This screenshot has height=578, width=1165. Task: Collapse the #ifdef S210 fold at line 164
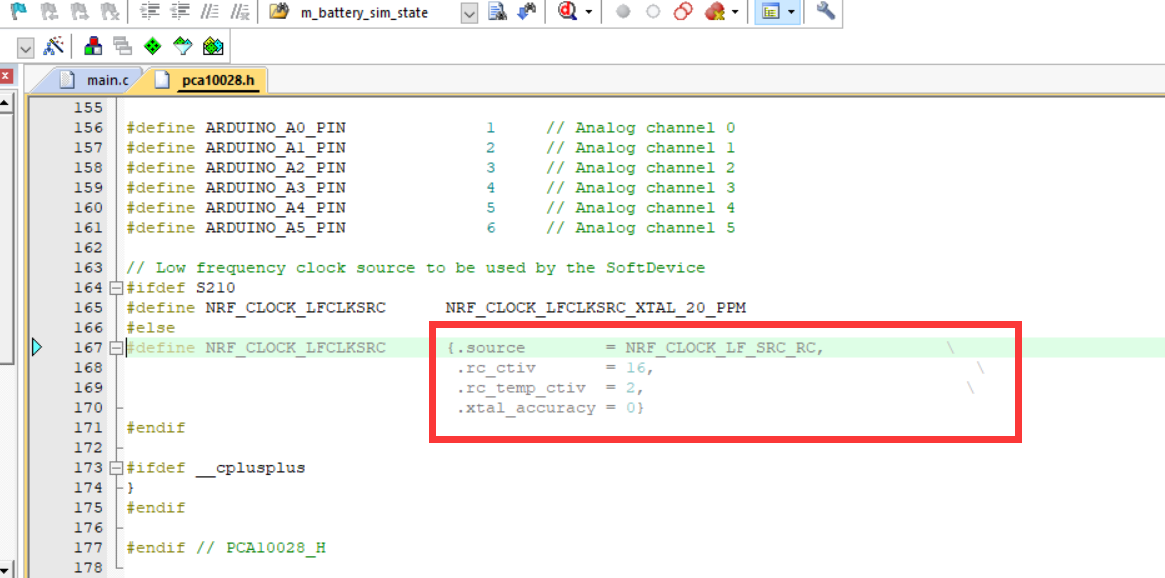coord(117,288)
